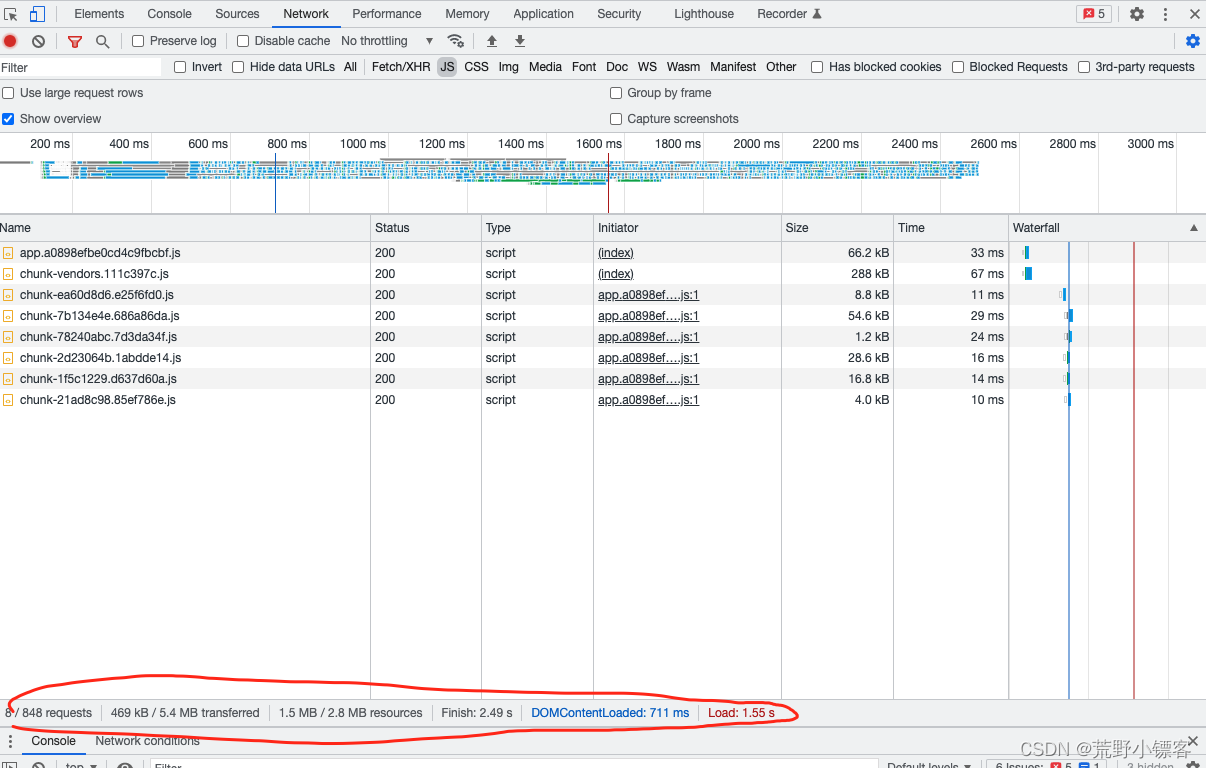Open the Memory tab
This screenshot has width=1206, height=768.
click(467, 14)
